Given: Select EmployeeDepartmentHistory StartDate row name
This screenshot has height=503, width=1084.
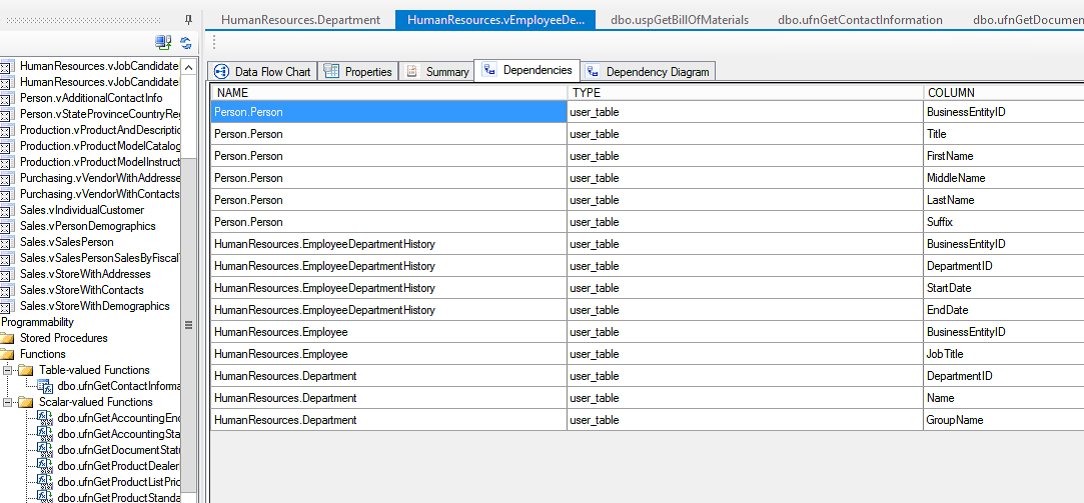Looking at the screenshot, I should tap(389, 288).
